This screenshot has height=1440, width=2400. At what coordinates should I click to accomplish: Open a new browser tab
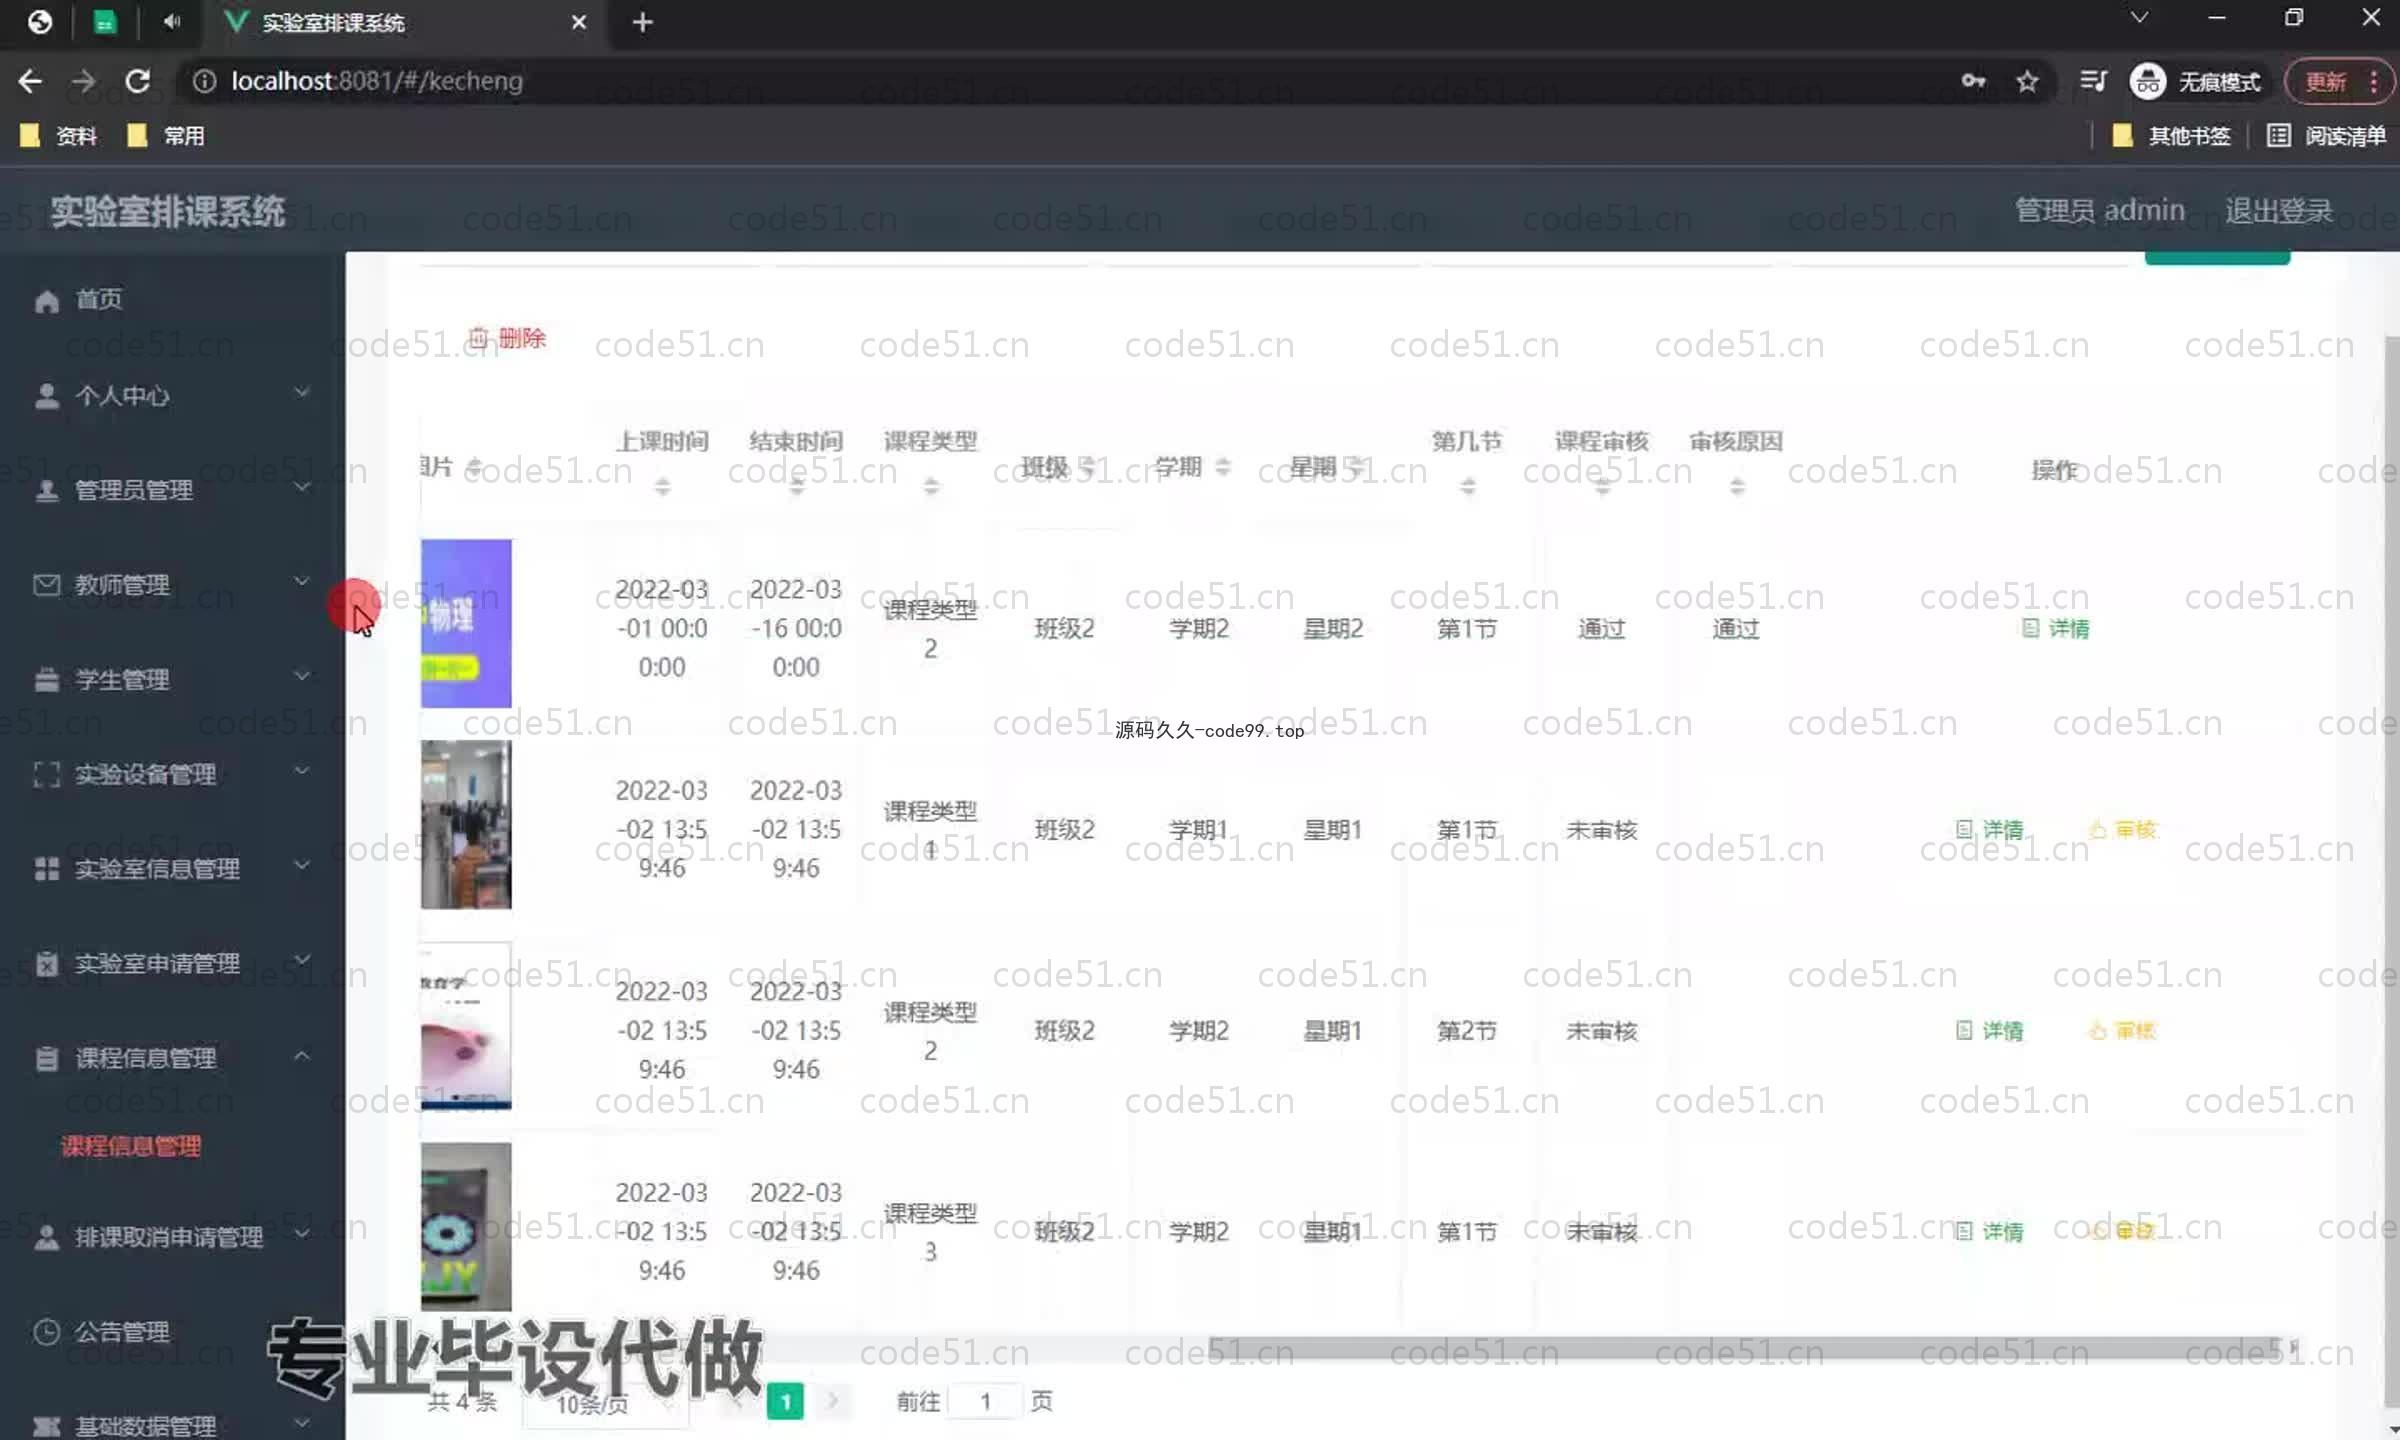pyautogui.click(x=642, y=22)
